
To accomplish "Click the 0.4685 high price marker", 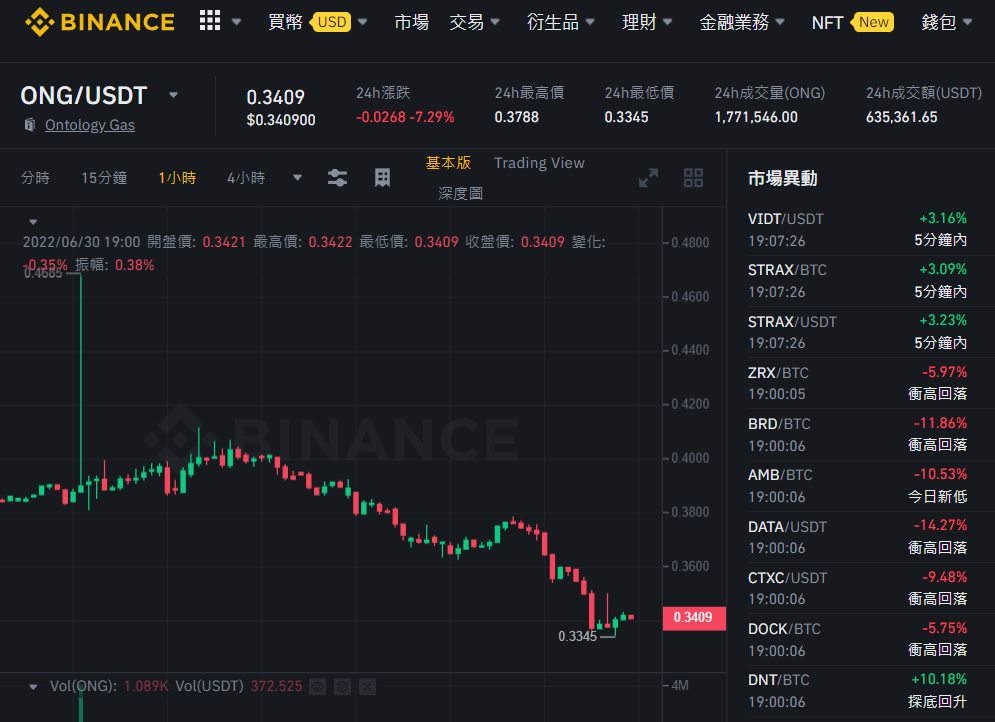I will [43, 273].
